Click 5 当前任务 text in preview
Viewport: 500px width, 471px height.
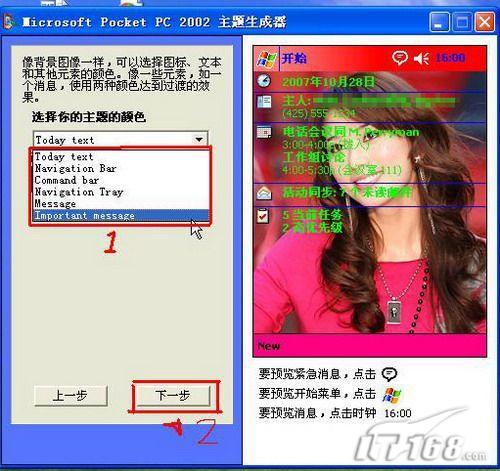click(312, 215)
